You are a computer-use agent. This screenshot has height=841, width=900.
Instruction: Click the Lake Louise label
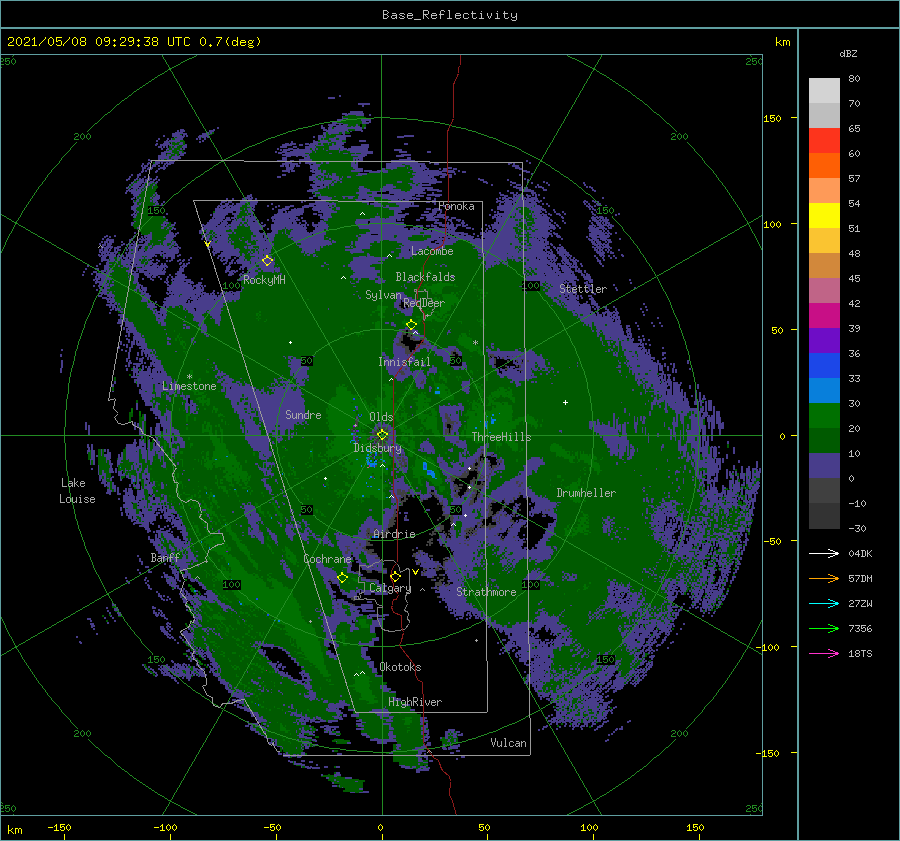pyautogui.click(x=77, y=491)
